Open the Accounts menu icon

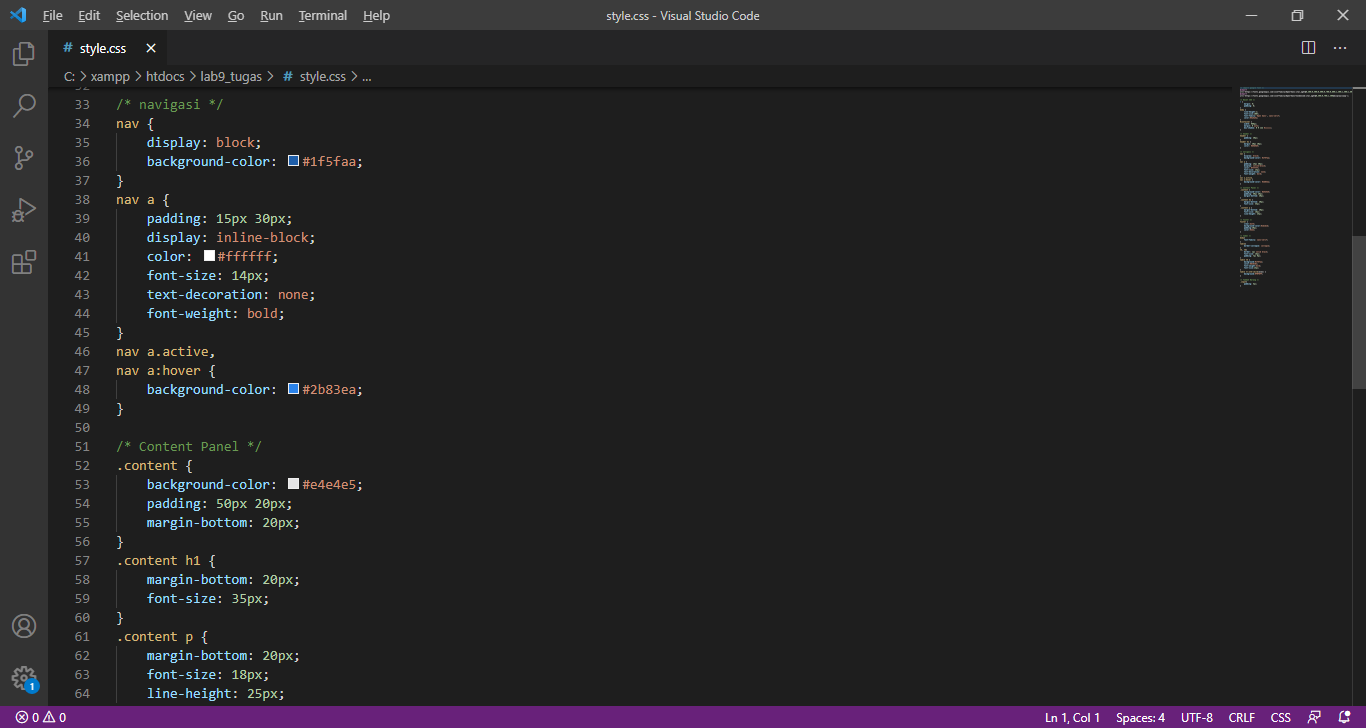point(24,626)
